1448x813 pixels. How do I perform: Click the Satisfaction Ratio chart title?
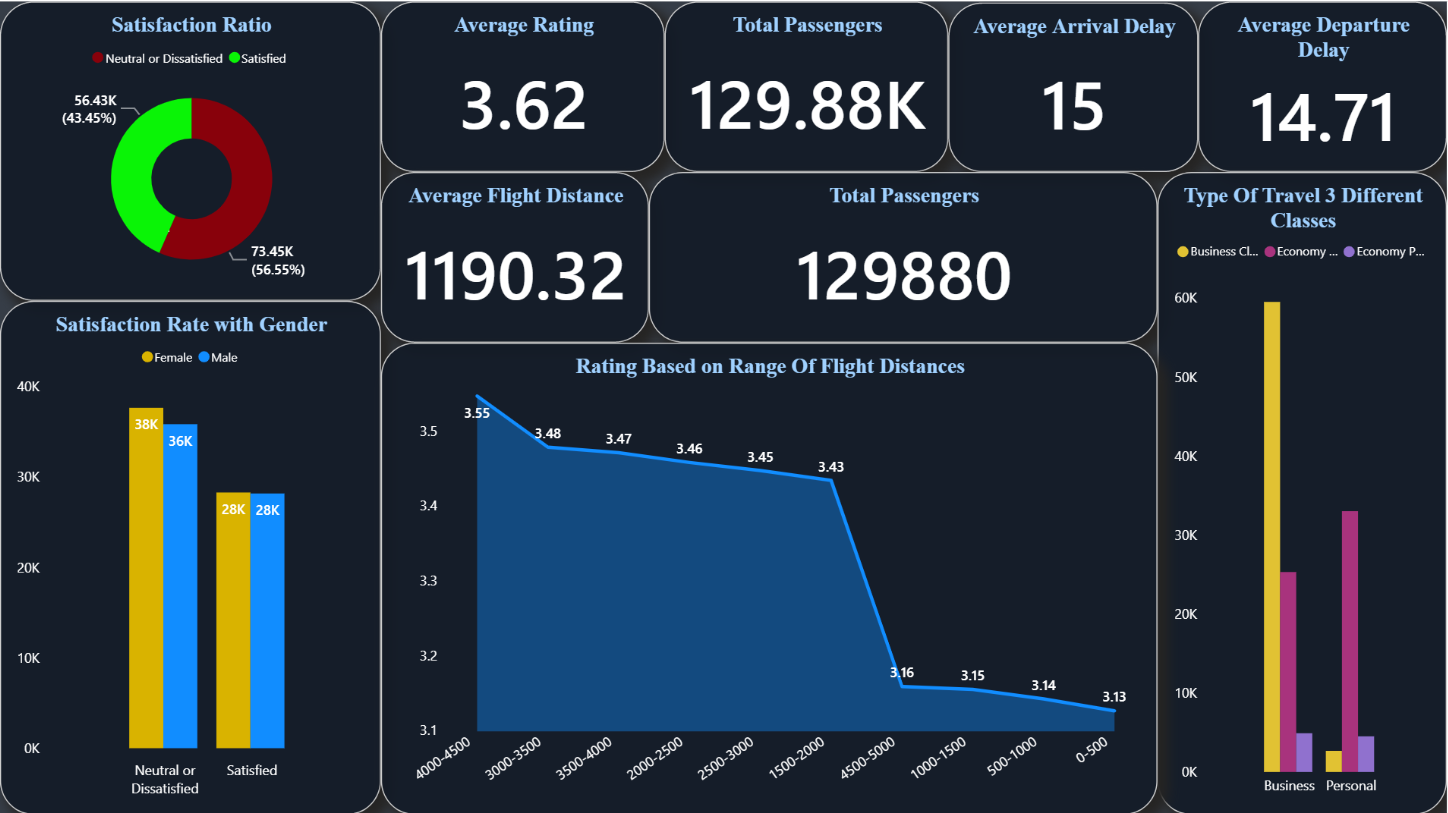pyautogui.click(x=191, y=25)
